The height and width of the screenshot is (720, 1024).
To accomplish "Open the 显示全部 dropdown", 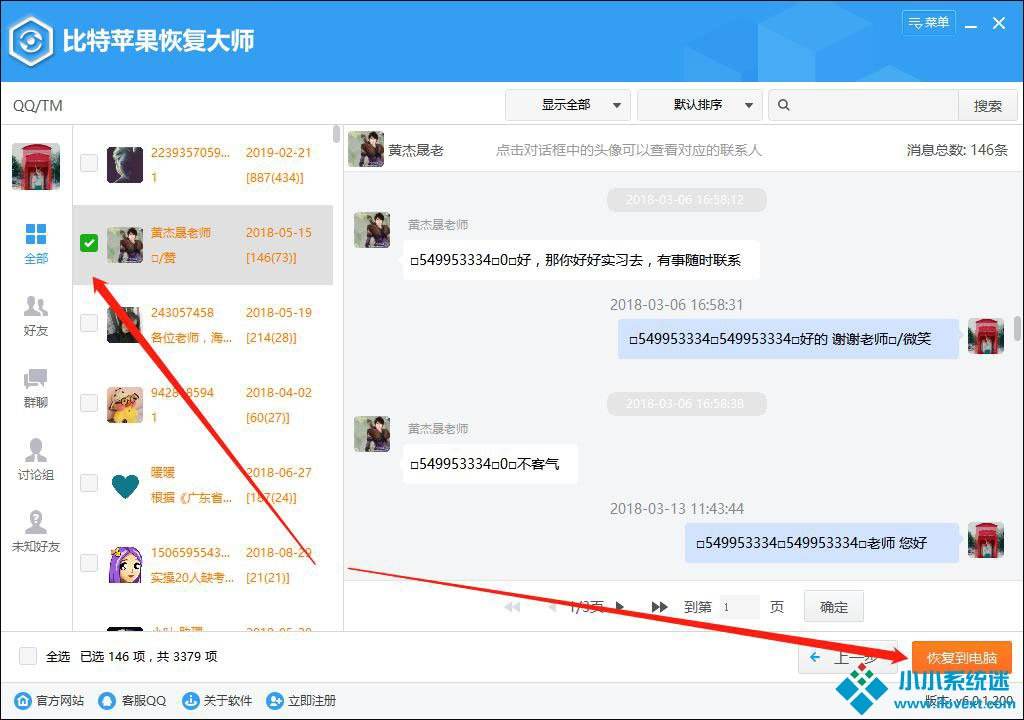I will [568, 105].
